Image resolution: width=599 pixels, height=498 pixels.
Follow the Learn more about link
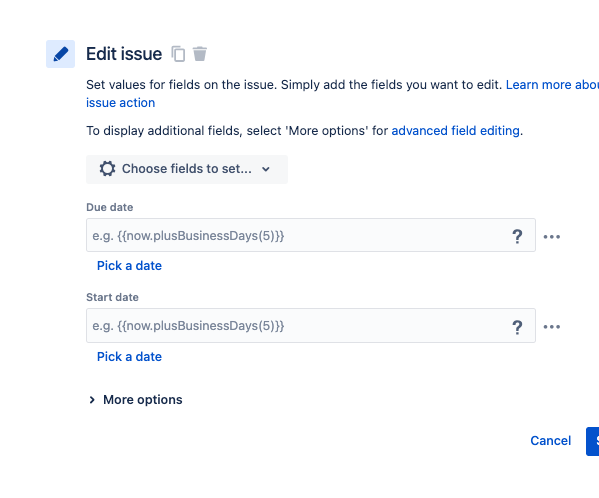552,85
